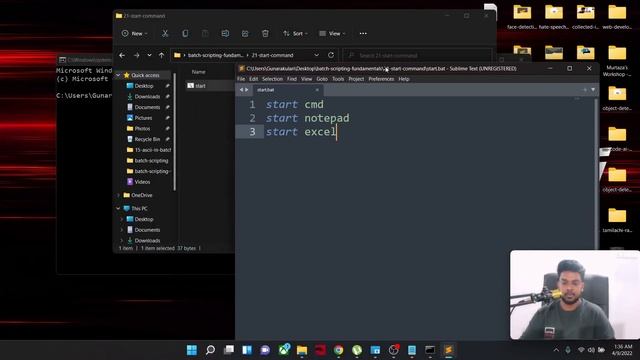Viewport: 640px width, 360px height.
Task: Click the Back arrow in File Explorer
Action: click(x=122, y=55)
